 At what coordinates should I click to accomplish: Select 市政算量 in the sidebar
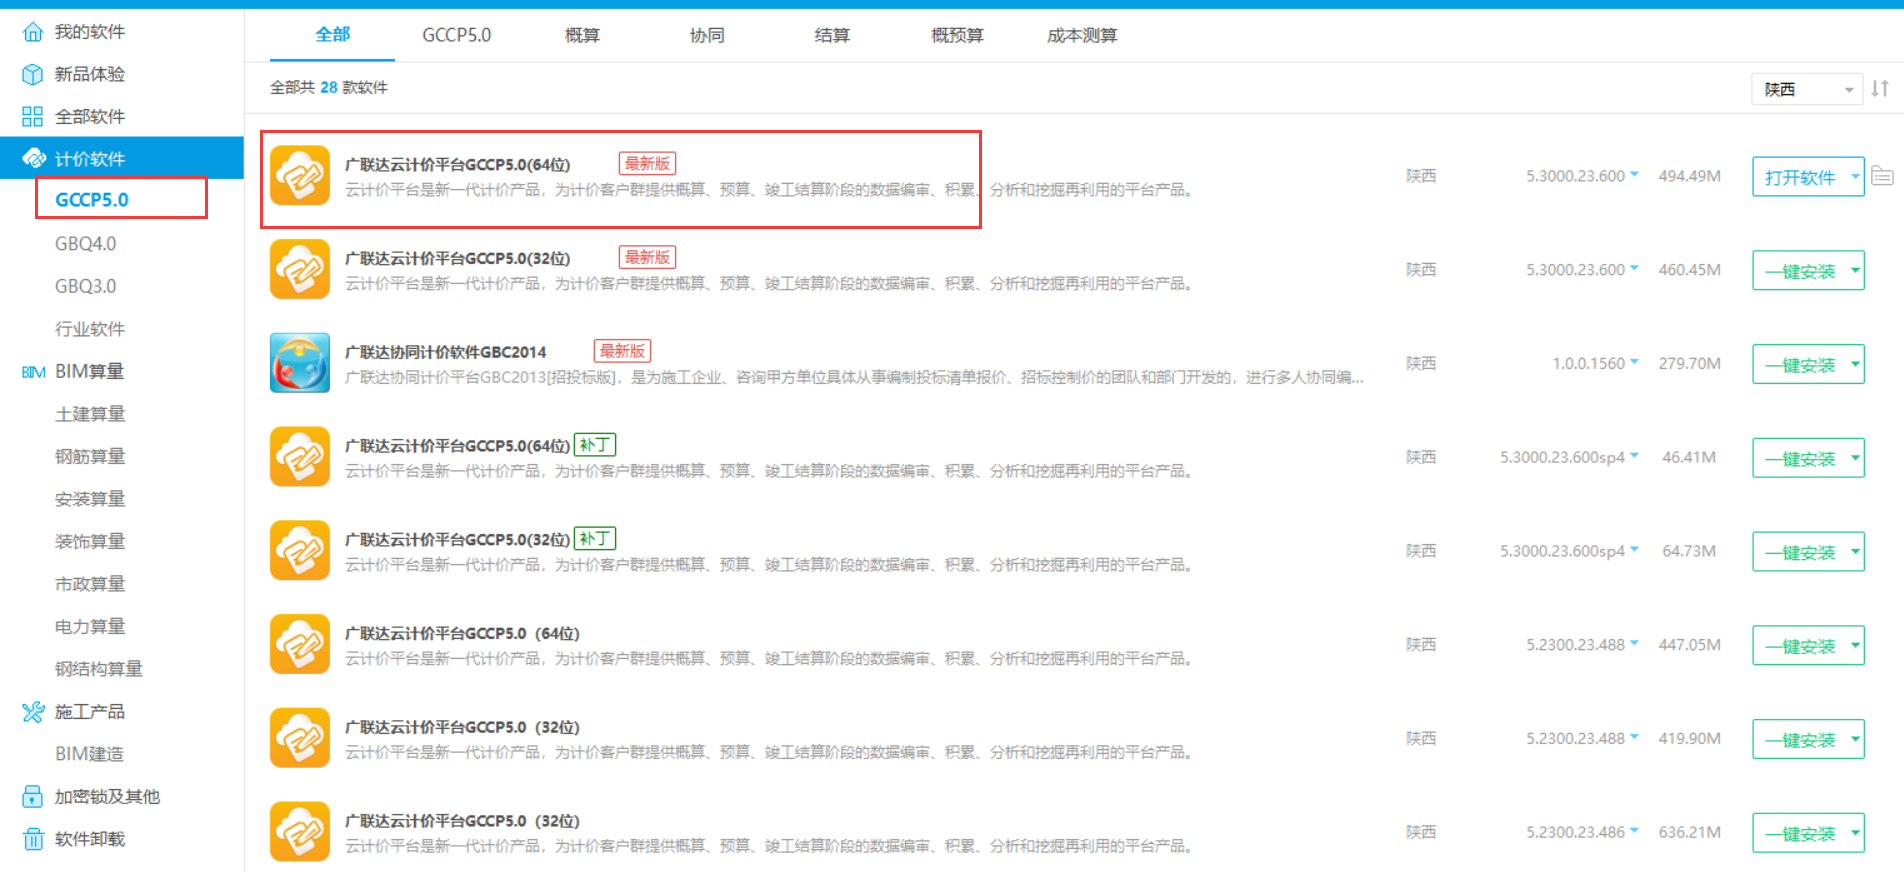point(90,584)
